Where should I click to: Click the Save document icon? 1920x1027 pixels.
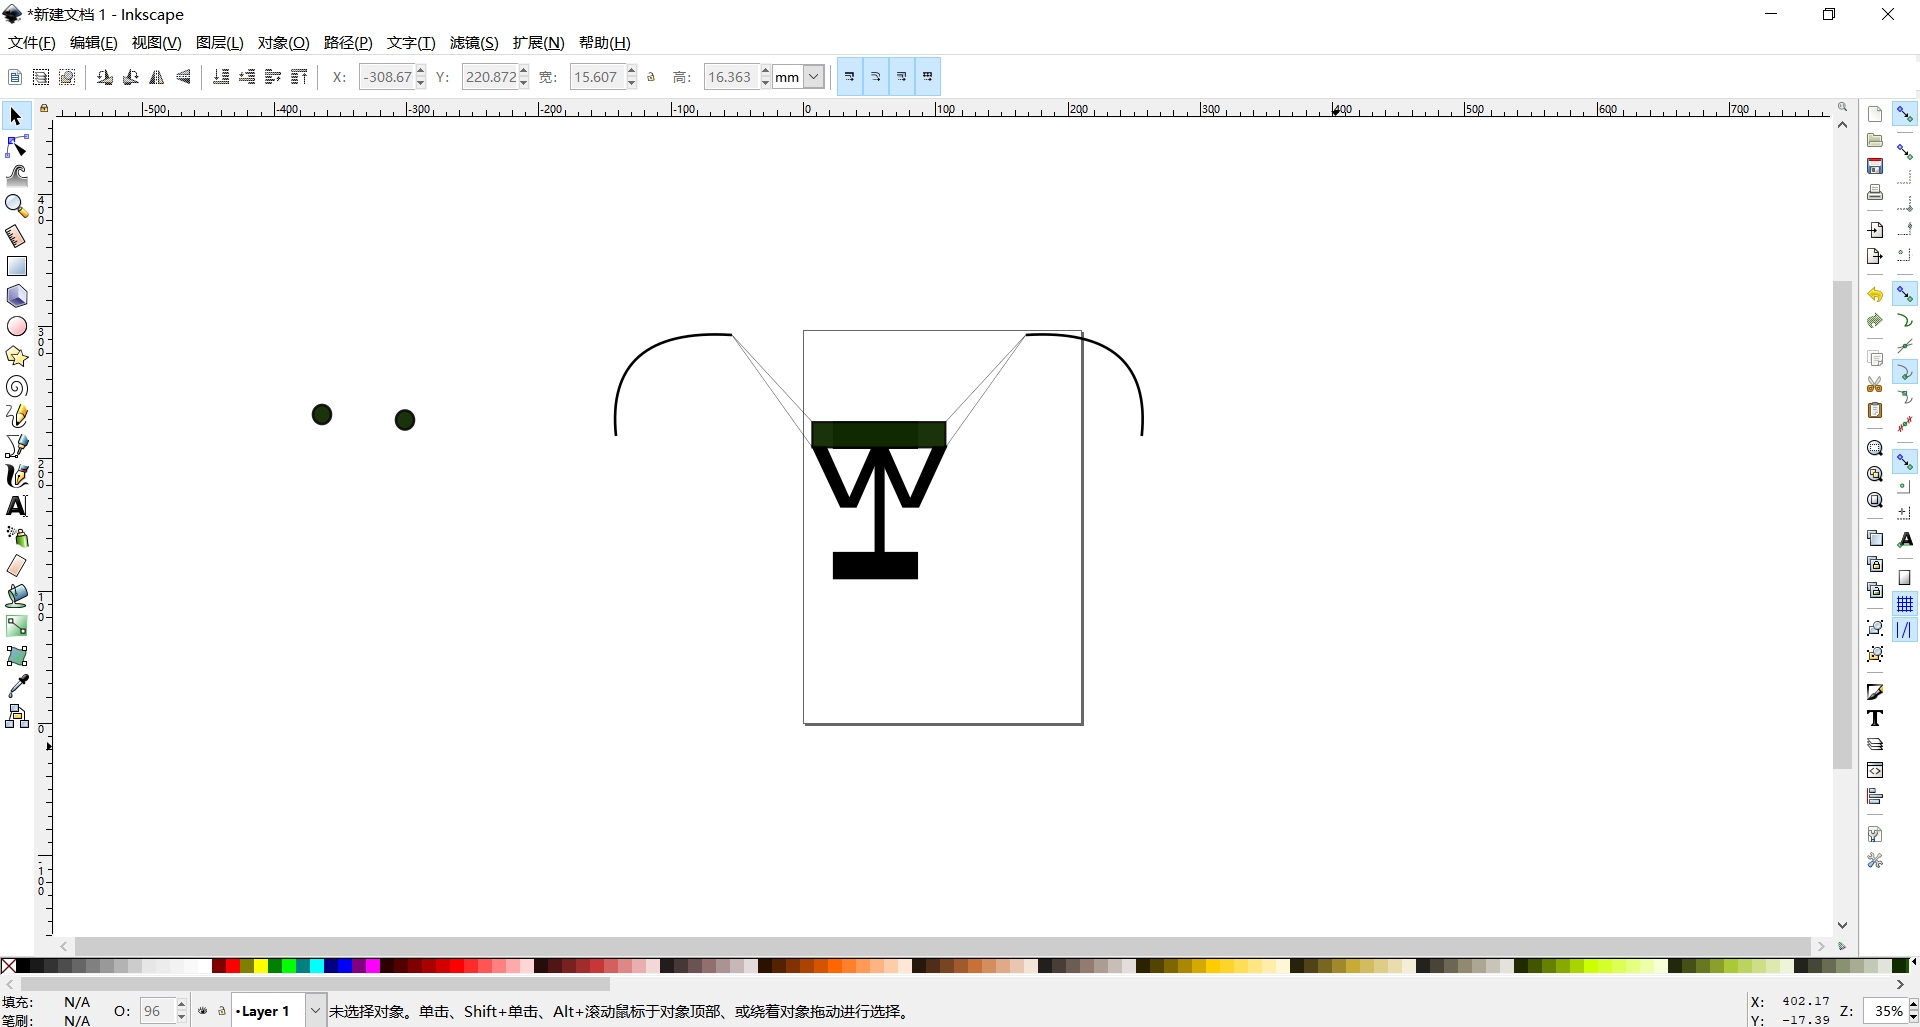coord(1875,166)
